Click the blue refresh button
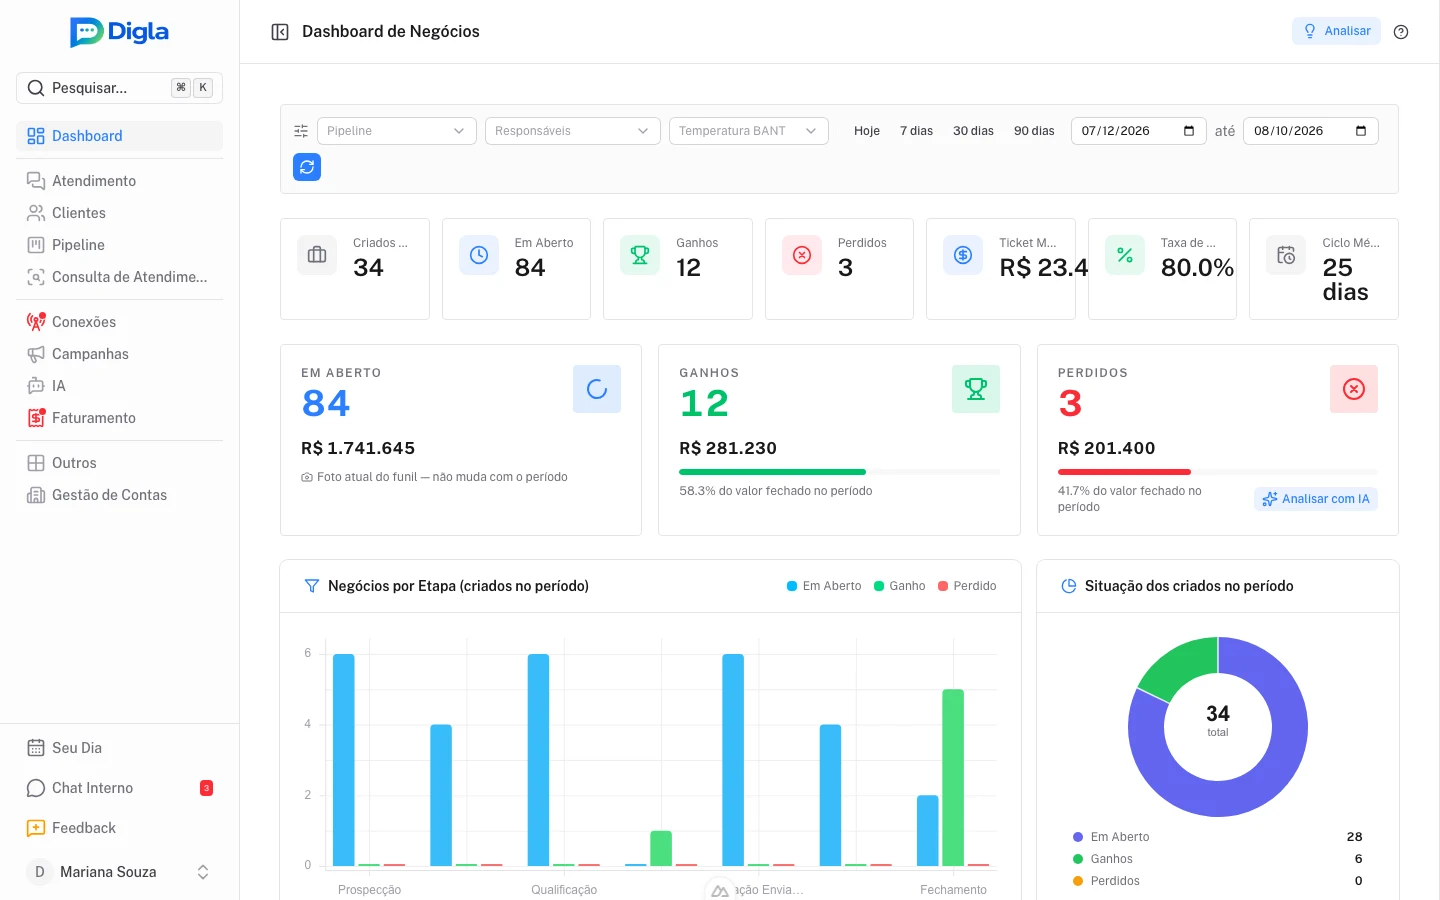 [307, 167]
